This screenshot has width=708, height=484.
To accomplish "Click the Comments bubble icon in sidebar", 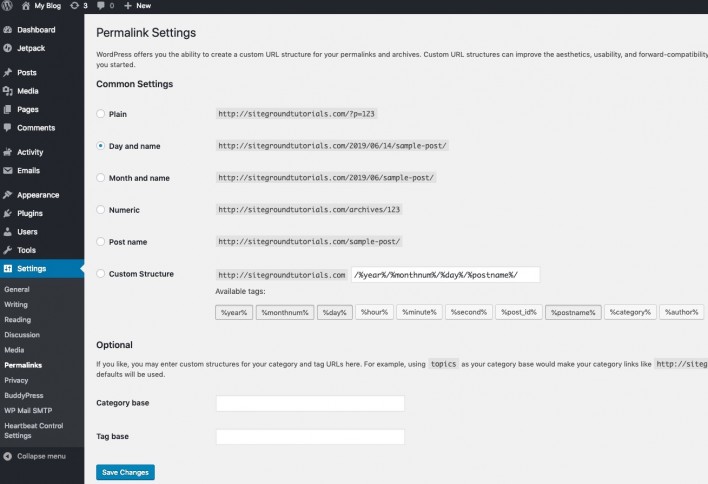I will point(7,128).
